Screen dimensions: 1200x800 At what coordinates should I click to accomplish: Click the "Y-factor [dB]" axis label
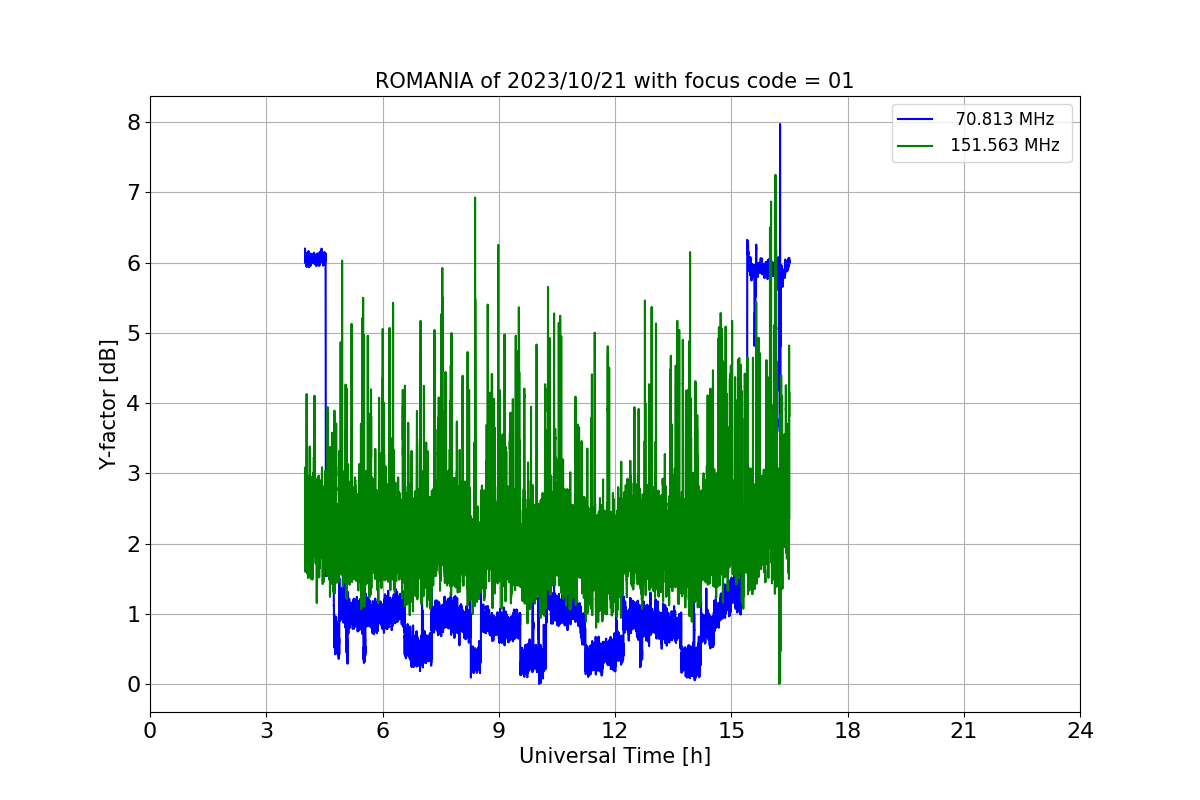(x=108, y=405)
